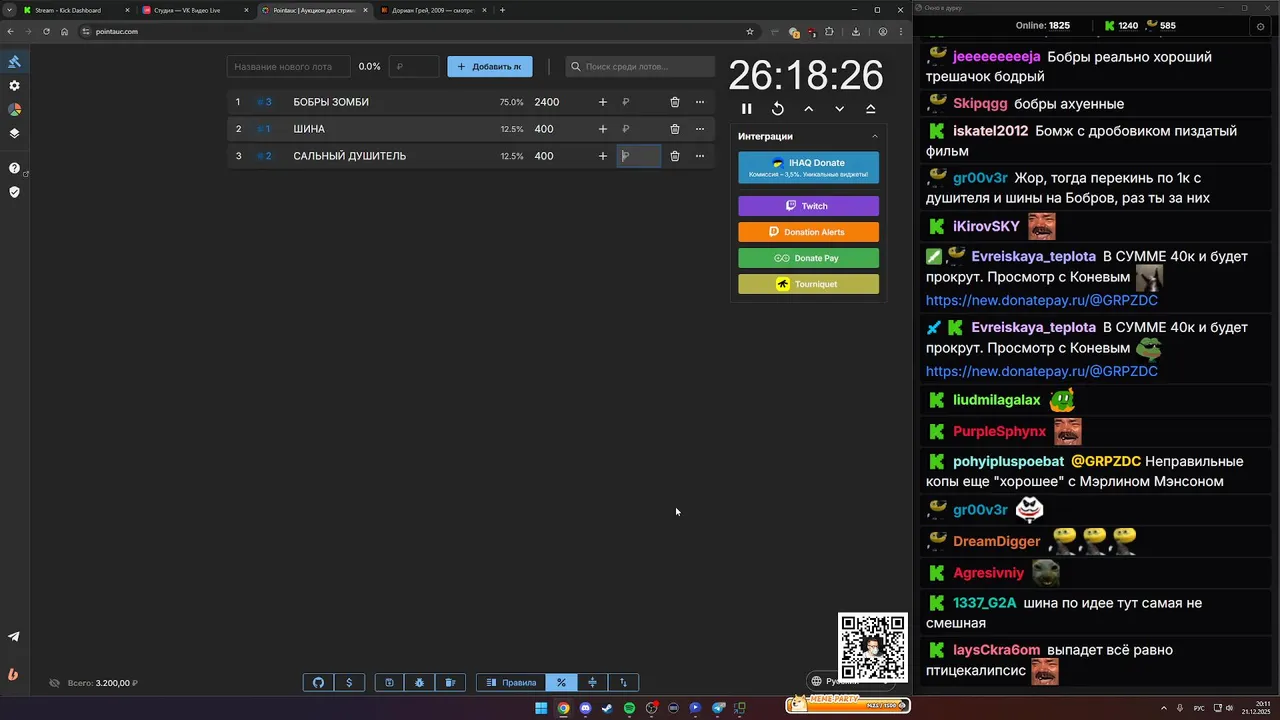Open the Правила rules button
This screenshot has width=1280, height=720.
511,683
